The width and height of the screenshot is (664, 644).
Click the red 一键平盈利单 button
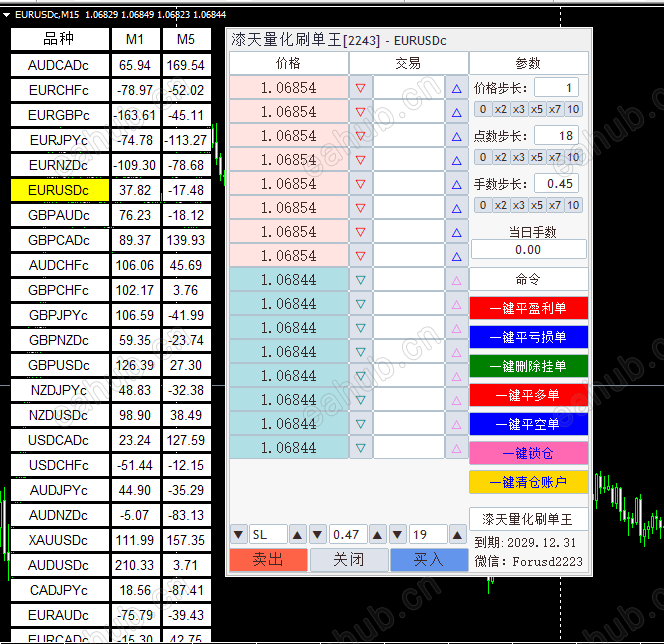[x=528, y=308]
